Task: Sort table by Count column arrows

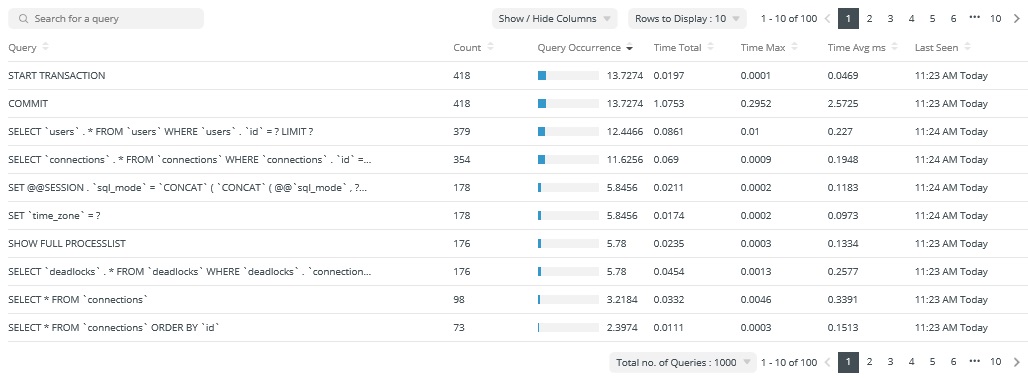Action: [x=490, y=47]
